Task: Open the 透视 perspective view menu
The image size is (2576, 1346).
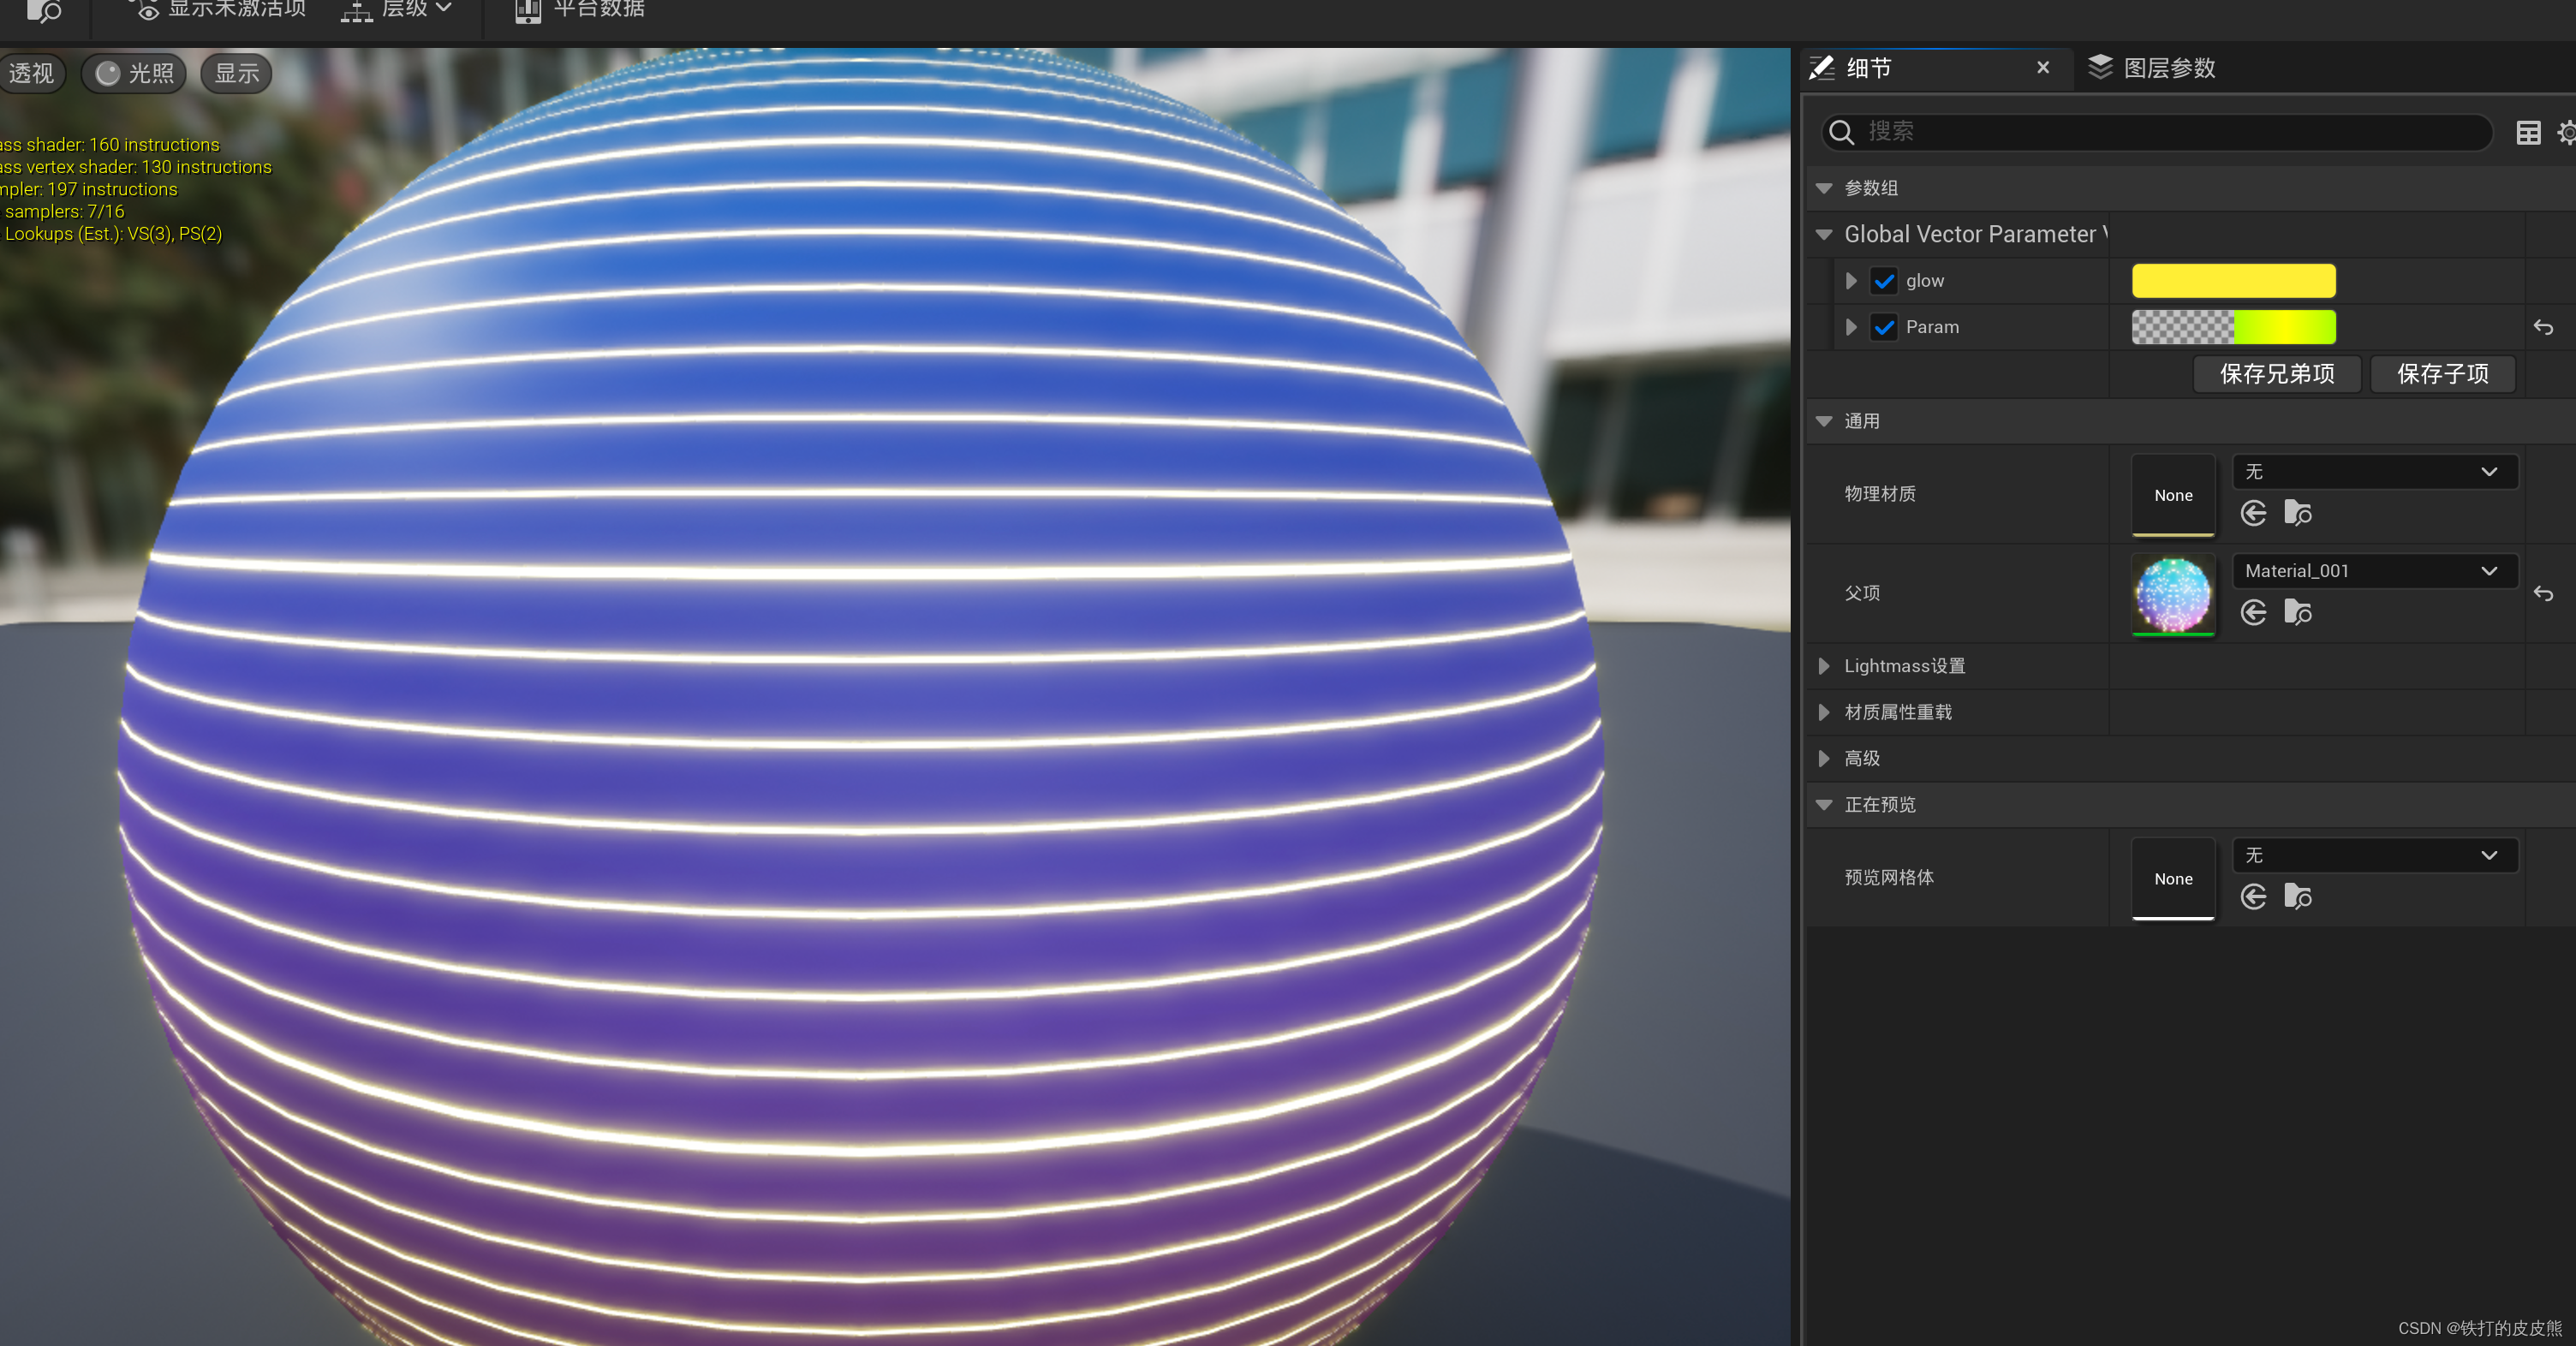Action: coord(31,73)
